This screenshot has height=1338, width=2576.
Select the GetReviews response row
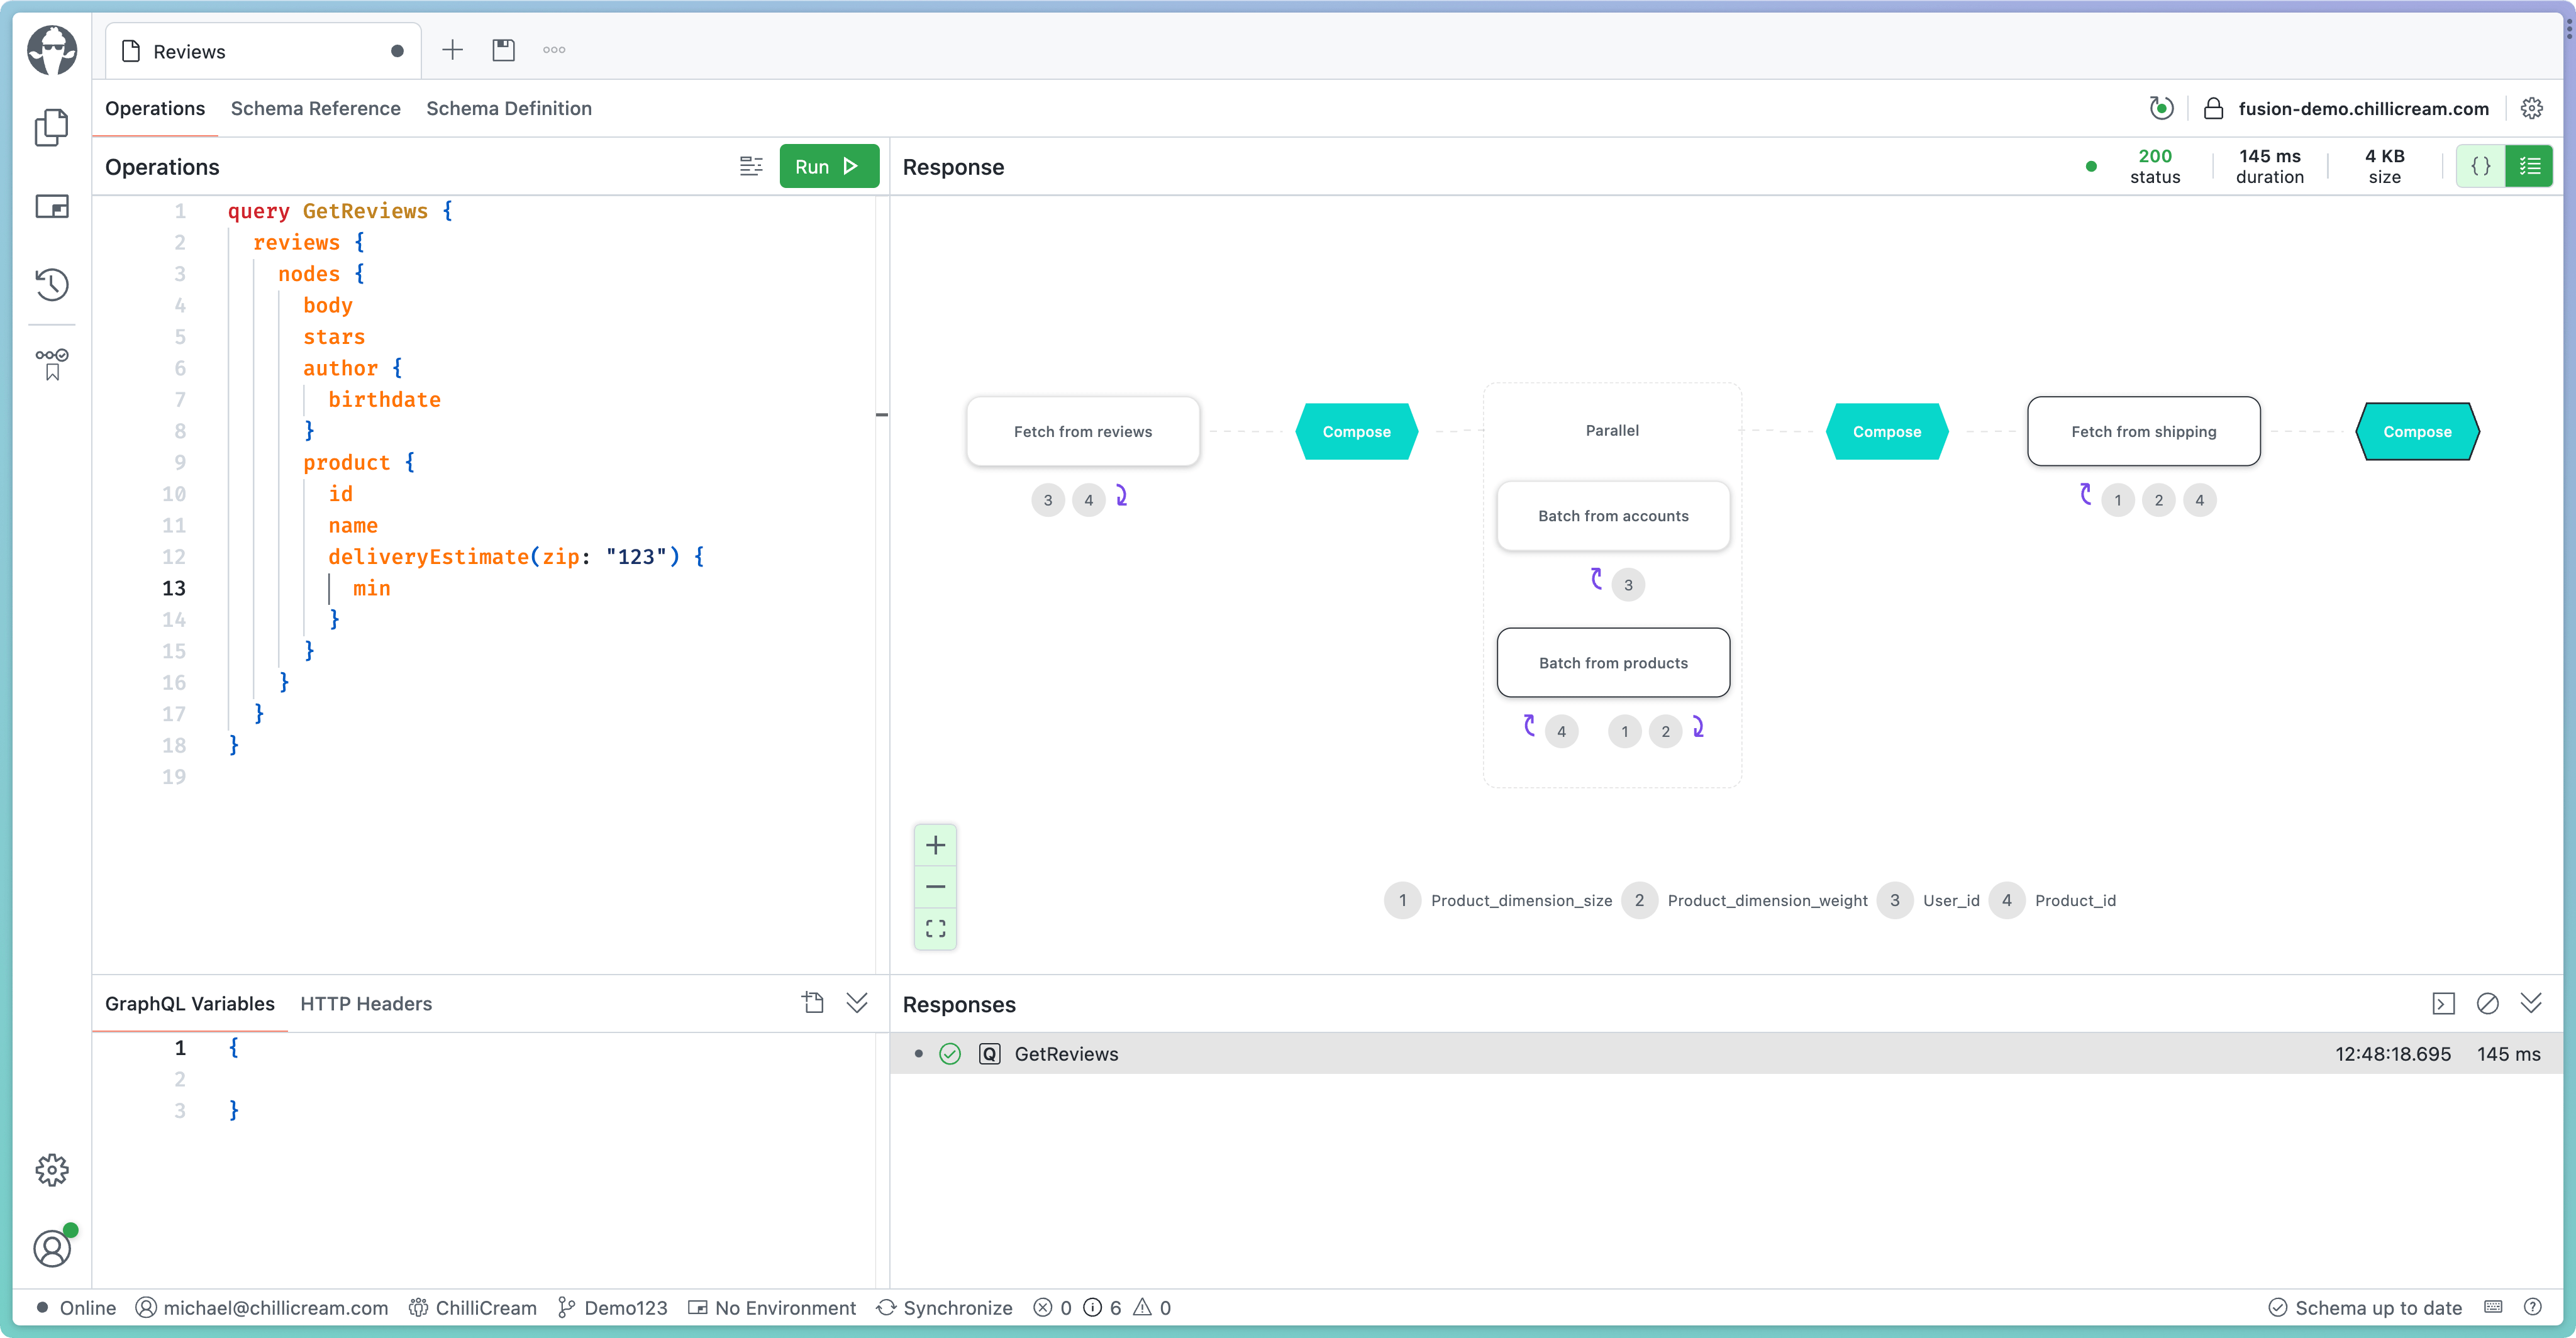tap(1726, 1054)
